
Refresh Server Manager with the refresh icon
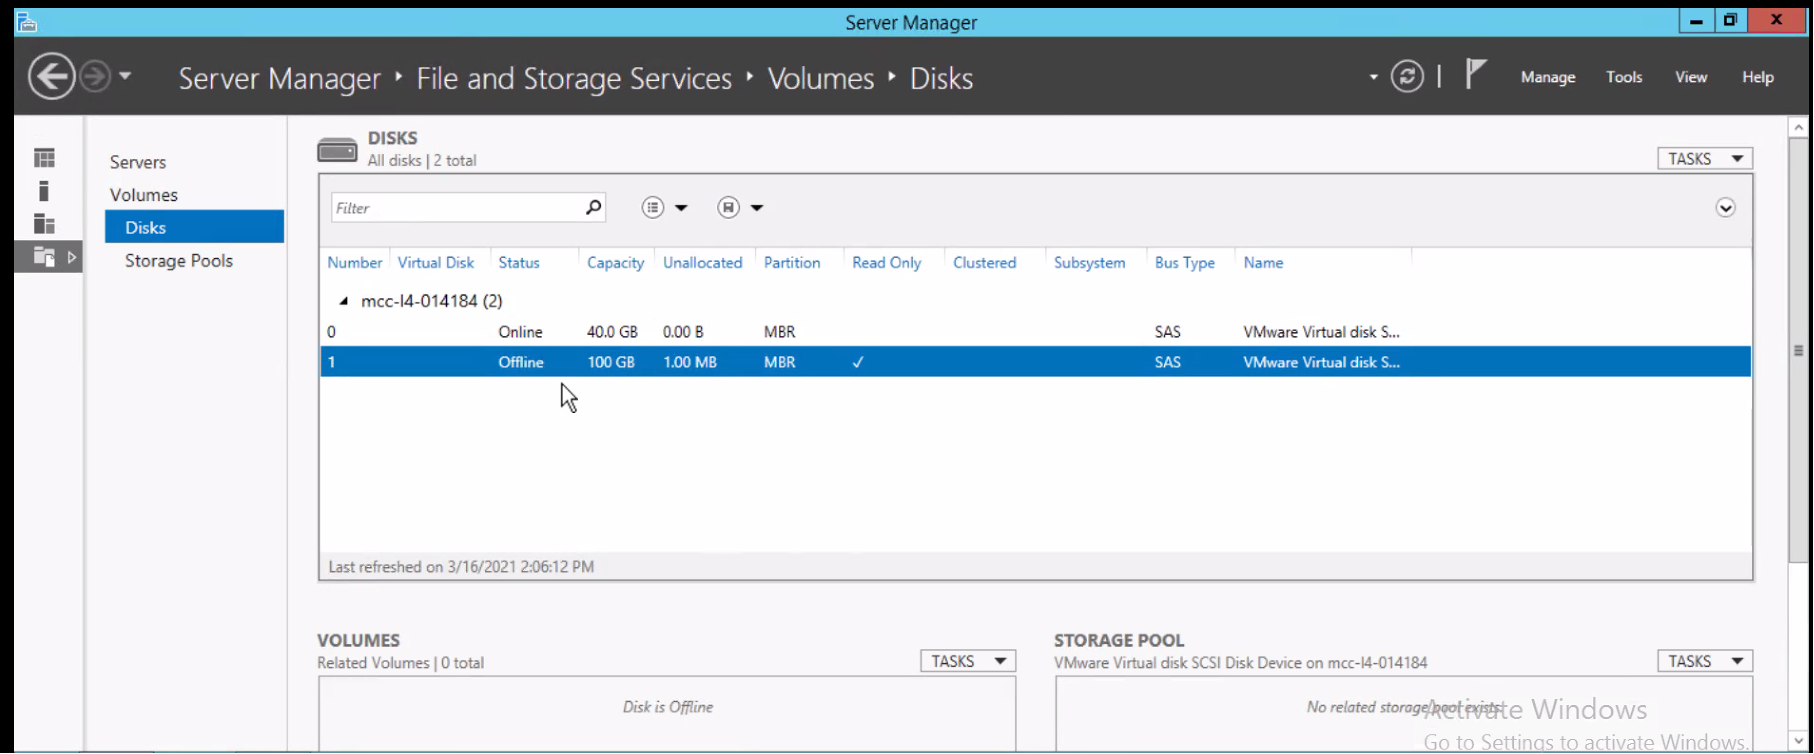pos(1407,77)
